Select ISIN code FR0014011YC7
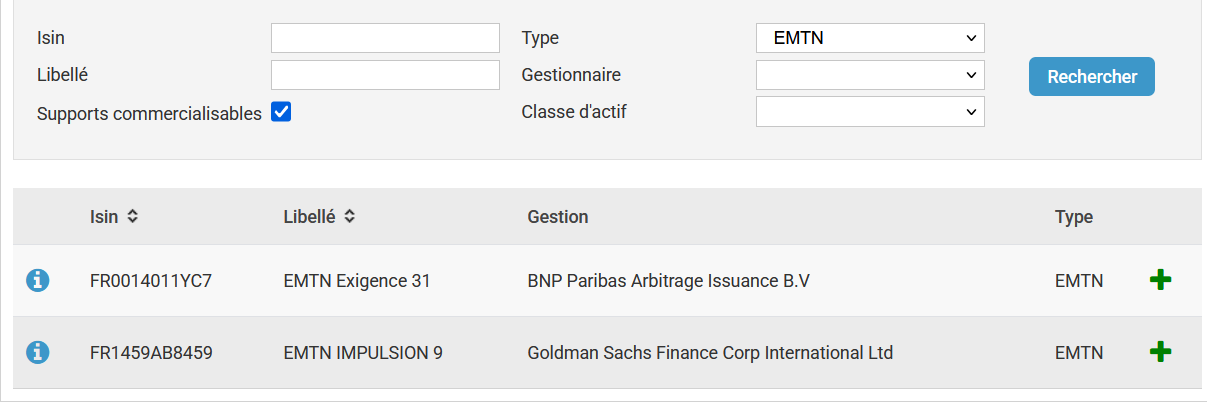1207x413 pixels. [151, 281]
